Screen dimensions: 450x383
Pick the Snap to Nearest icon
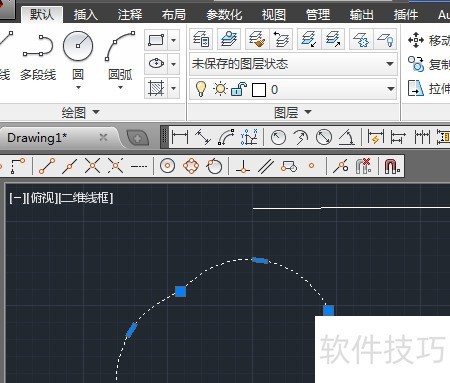(340, 166)
